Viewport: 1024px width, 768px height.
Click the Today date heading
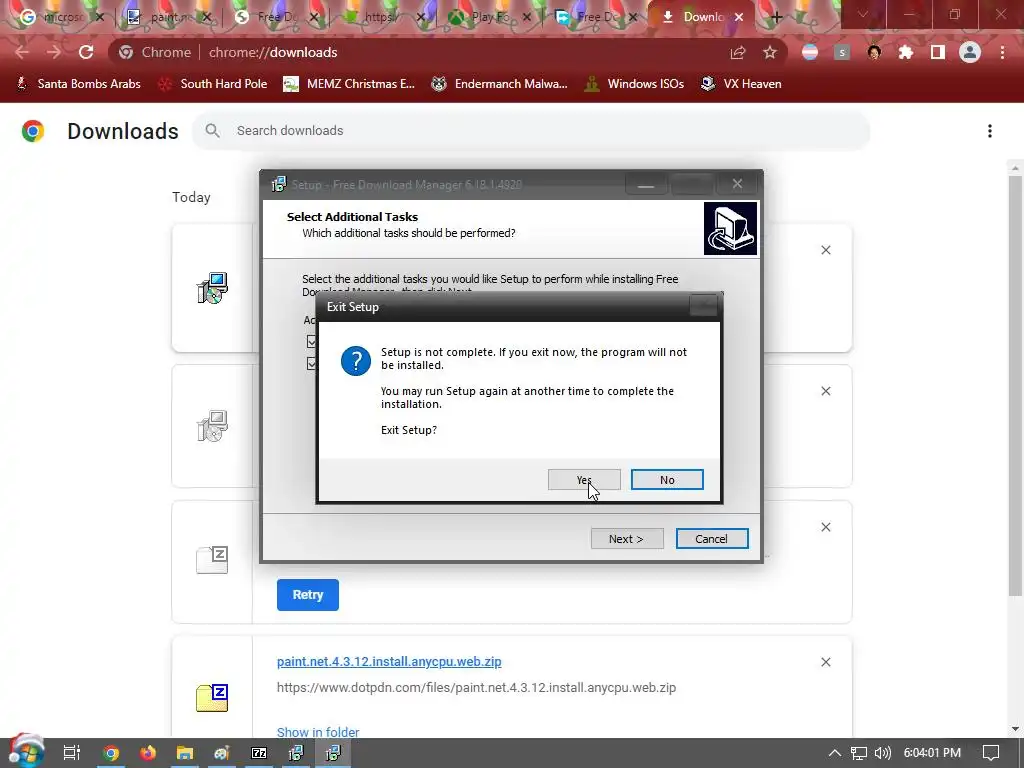[x=191, y=197]
